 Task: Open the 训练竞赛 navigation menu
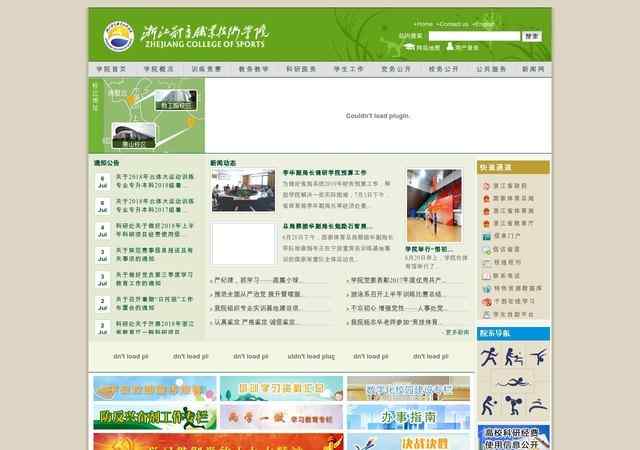[206, 69]
